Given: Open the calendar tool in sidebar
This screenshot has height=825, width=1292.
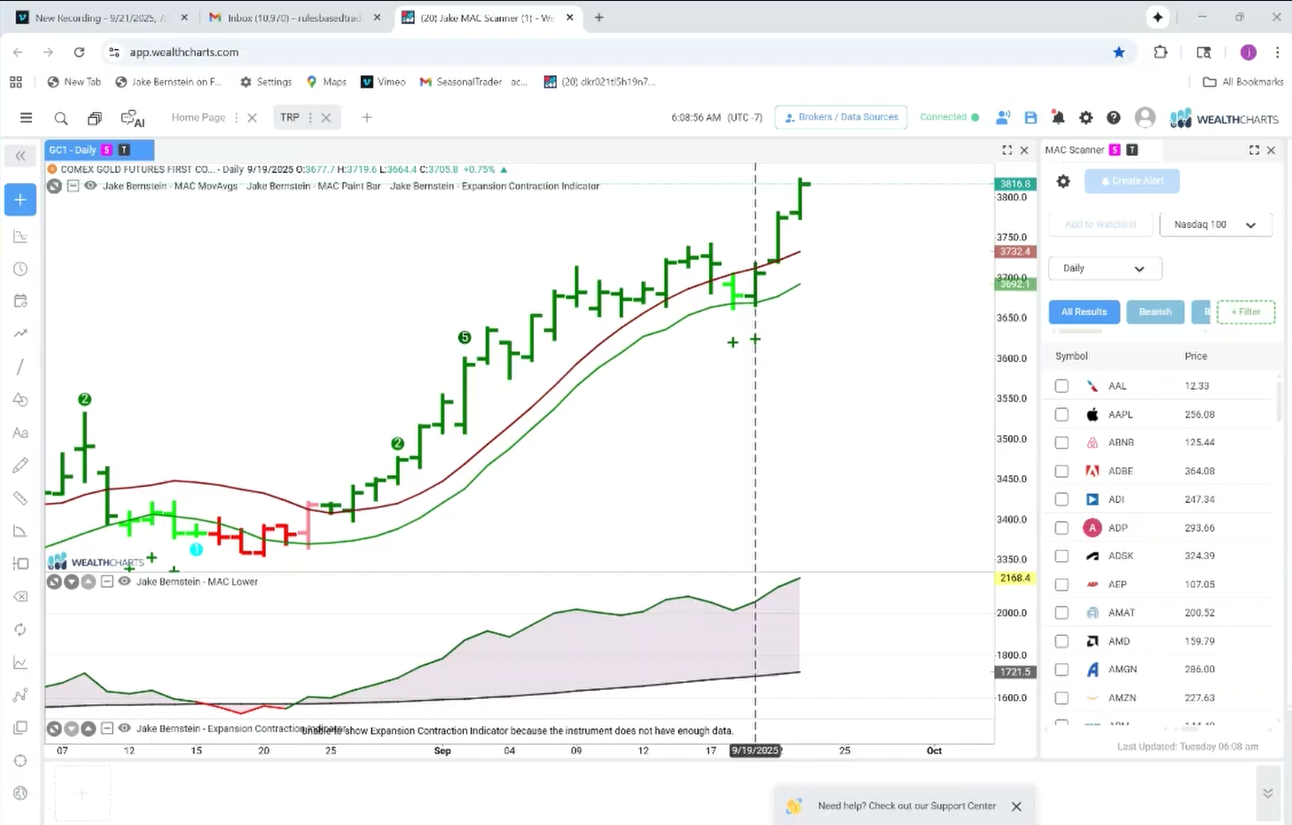Looking at the screenshot, I should [20, 301].
